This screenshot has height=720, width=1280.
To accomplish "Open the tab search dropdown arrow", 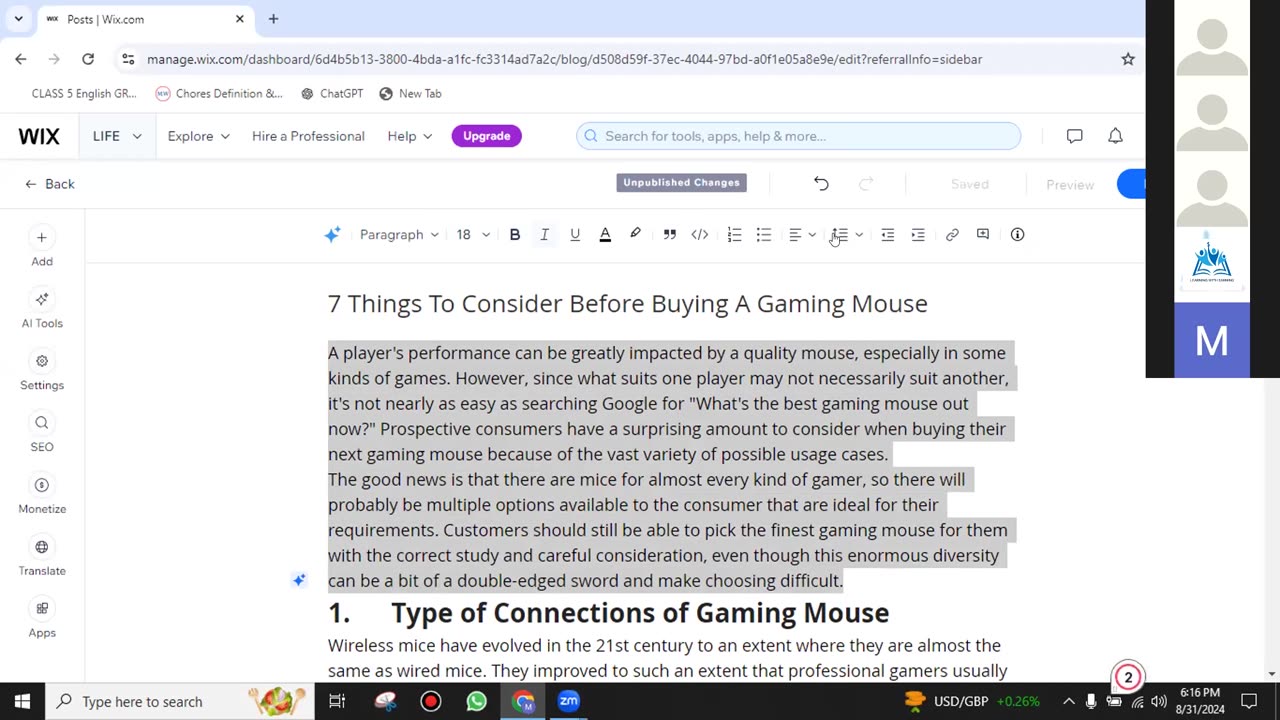I will coord(18,19).
